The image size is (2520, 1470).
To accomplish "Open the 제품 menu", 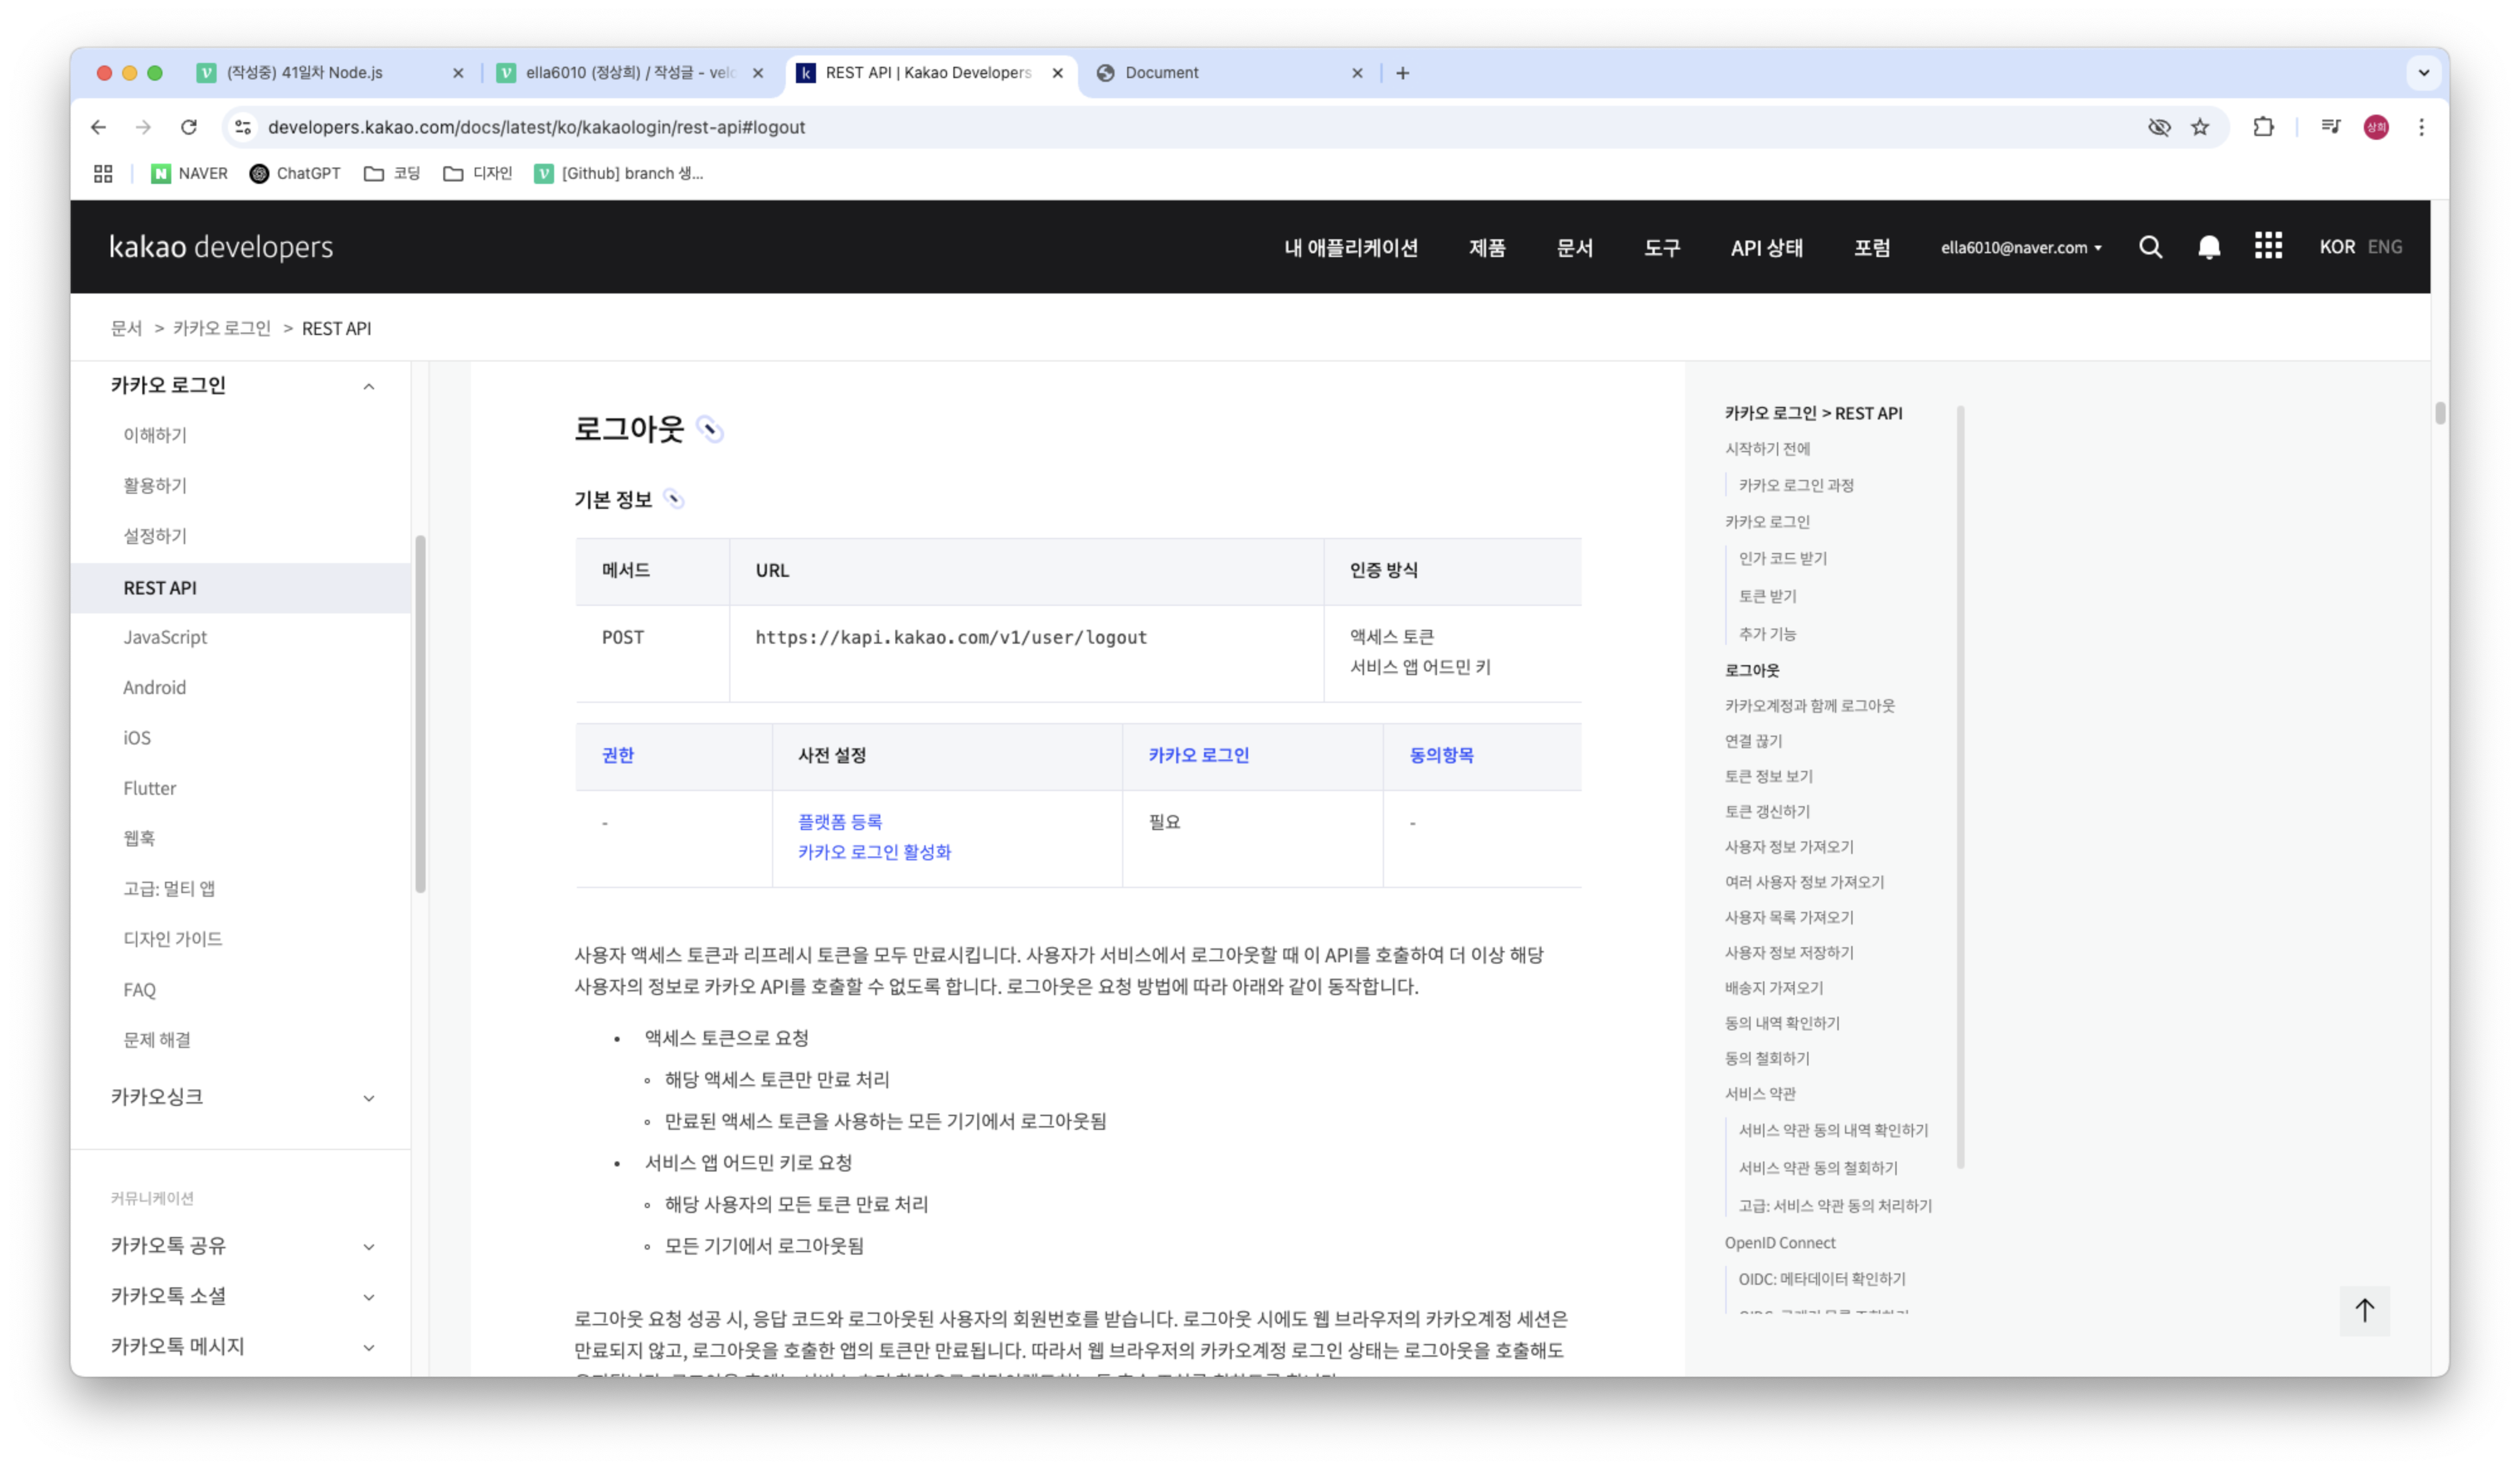I will pyautogui.click(x=1486, y=248).
